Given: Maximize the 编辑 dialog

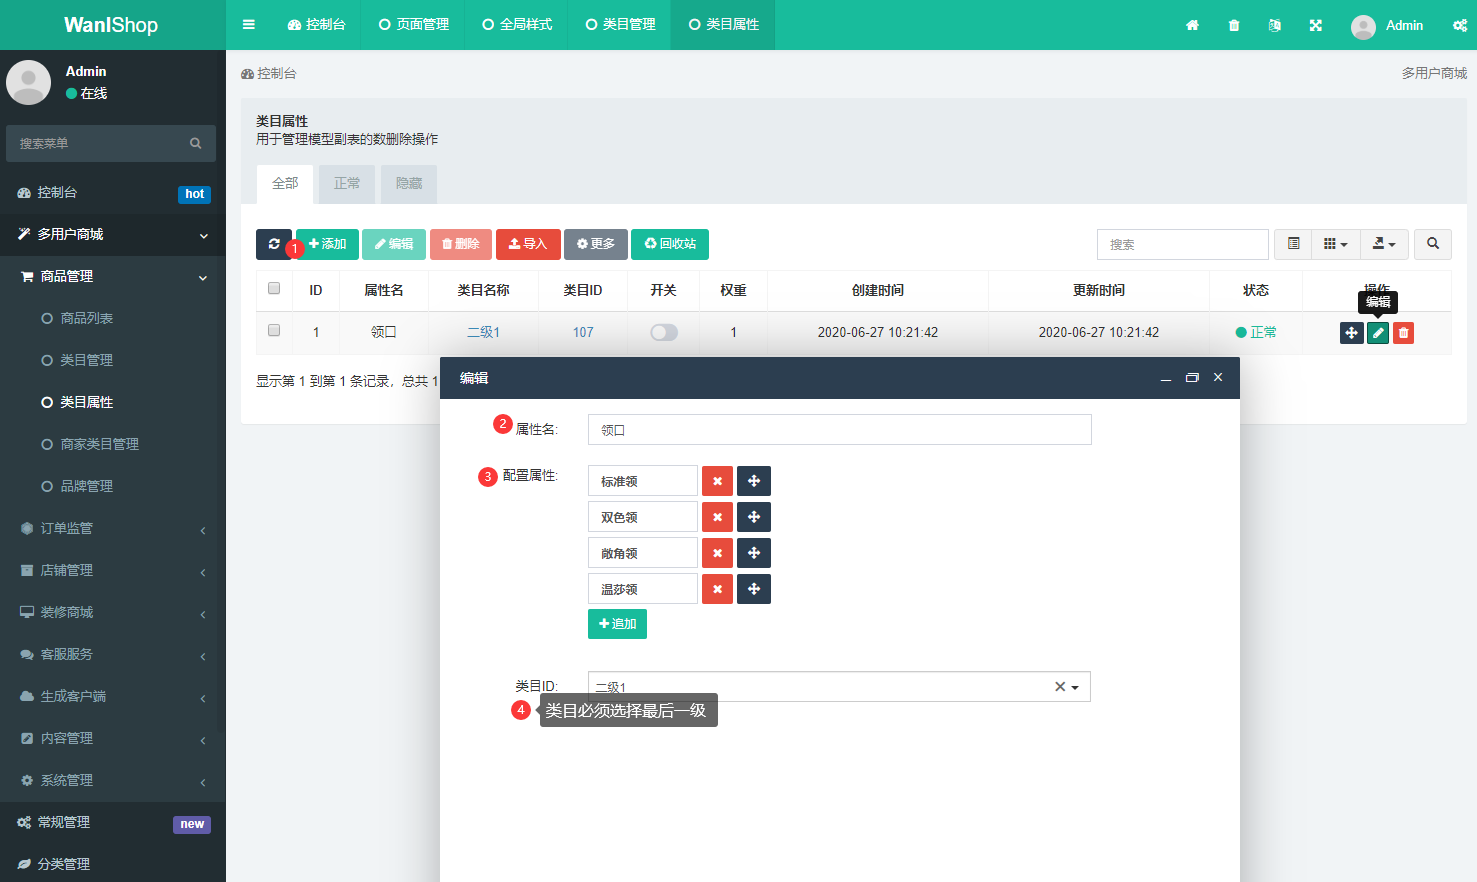Looking at the screenshot, I should [x=1192, y=378].
